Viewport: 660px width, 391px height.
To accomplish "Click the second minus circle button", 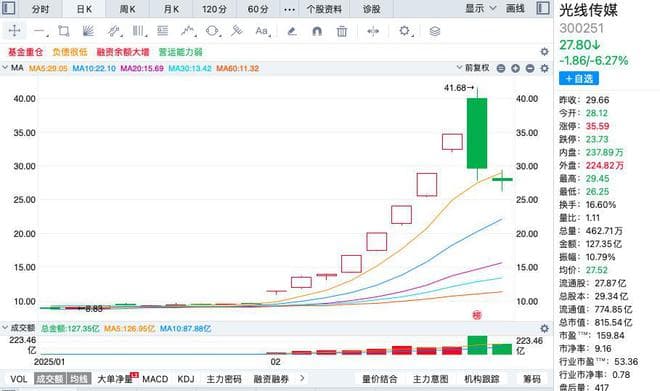I will tap(530, 68).
